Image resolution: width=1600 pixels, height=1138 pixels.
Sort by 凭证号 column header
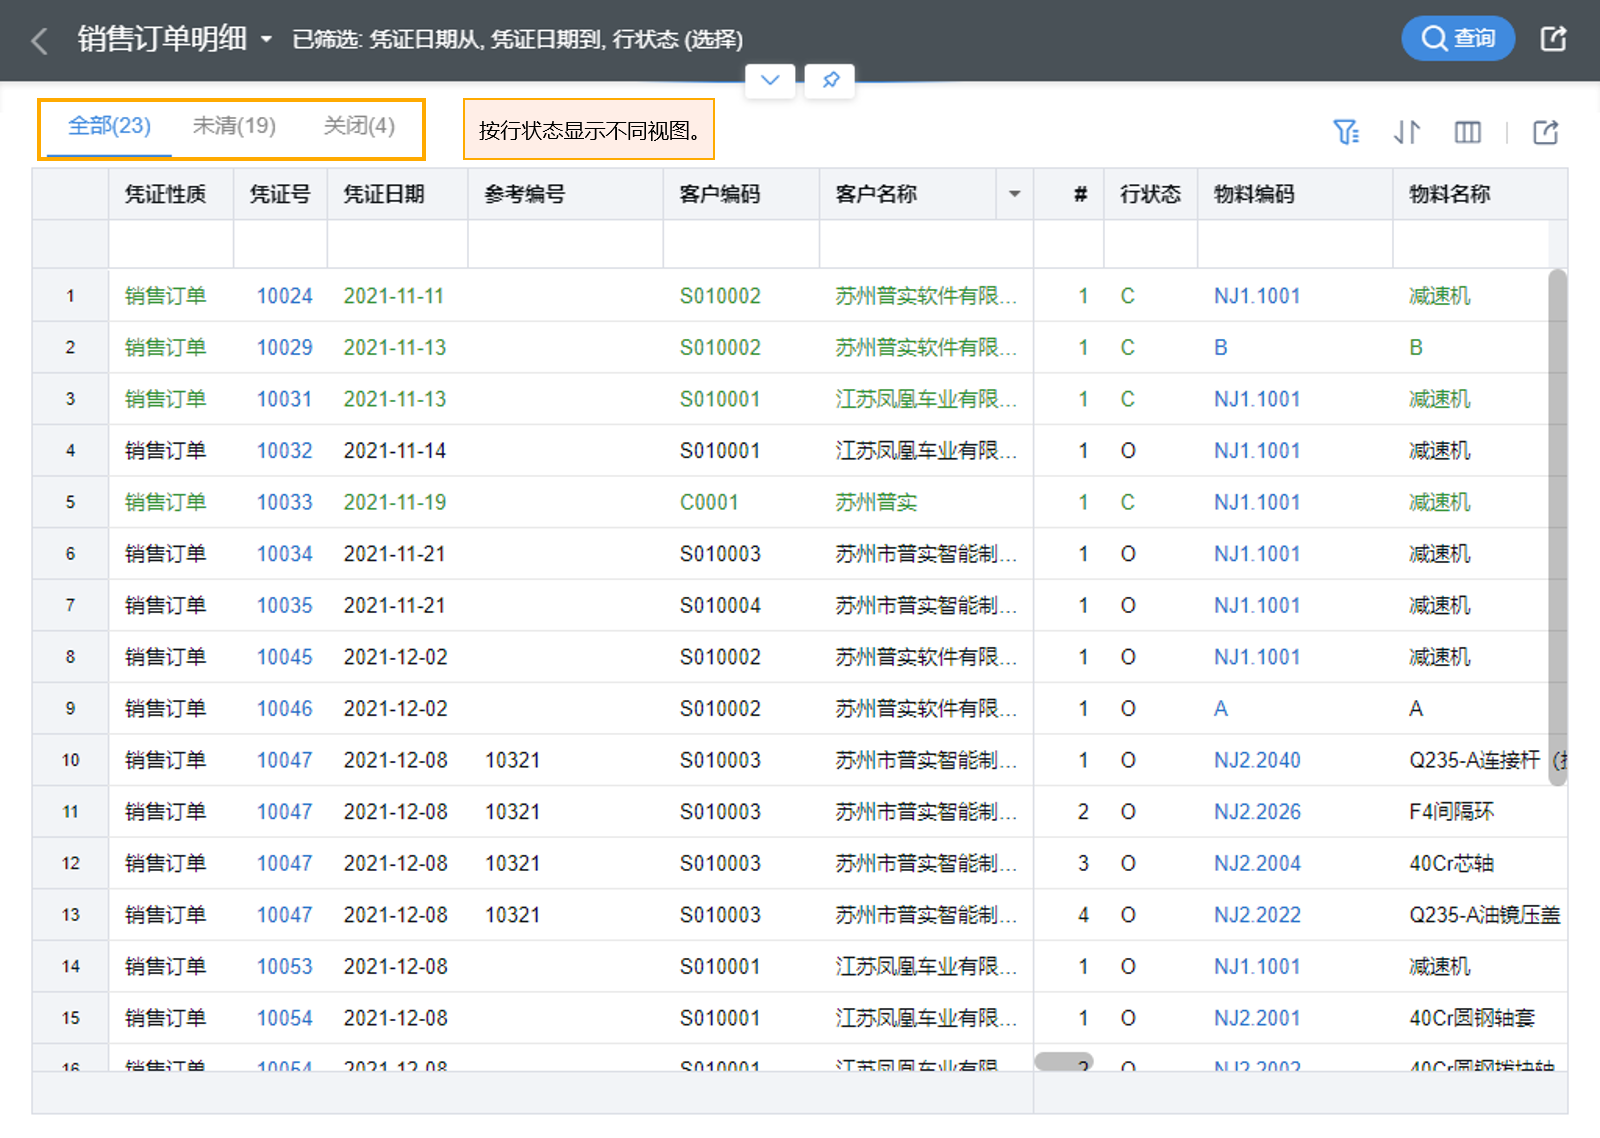pyautogui.click(x=280, y=194)
